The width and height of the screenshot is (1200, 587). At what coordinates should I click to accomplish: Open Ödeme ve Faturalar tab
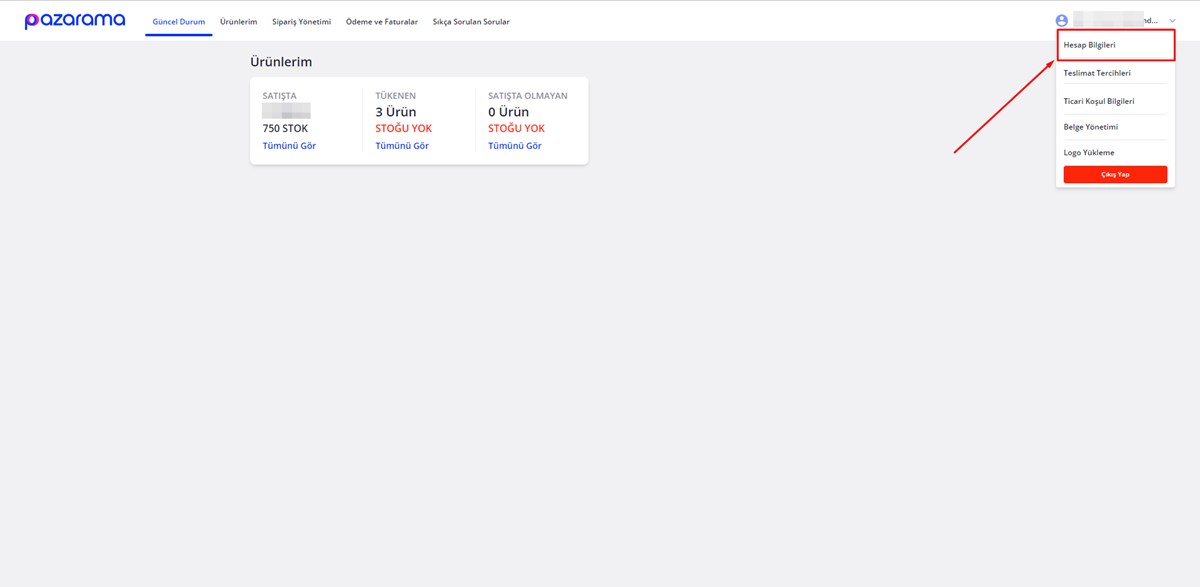pyautogui.click(x=382, y=22)
